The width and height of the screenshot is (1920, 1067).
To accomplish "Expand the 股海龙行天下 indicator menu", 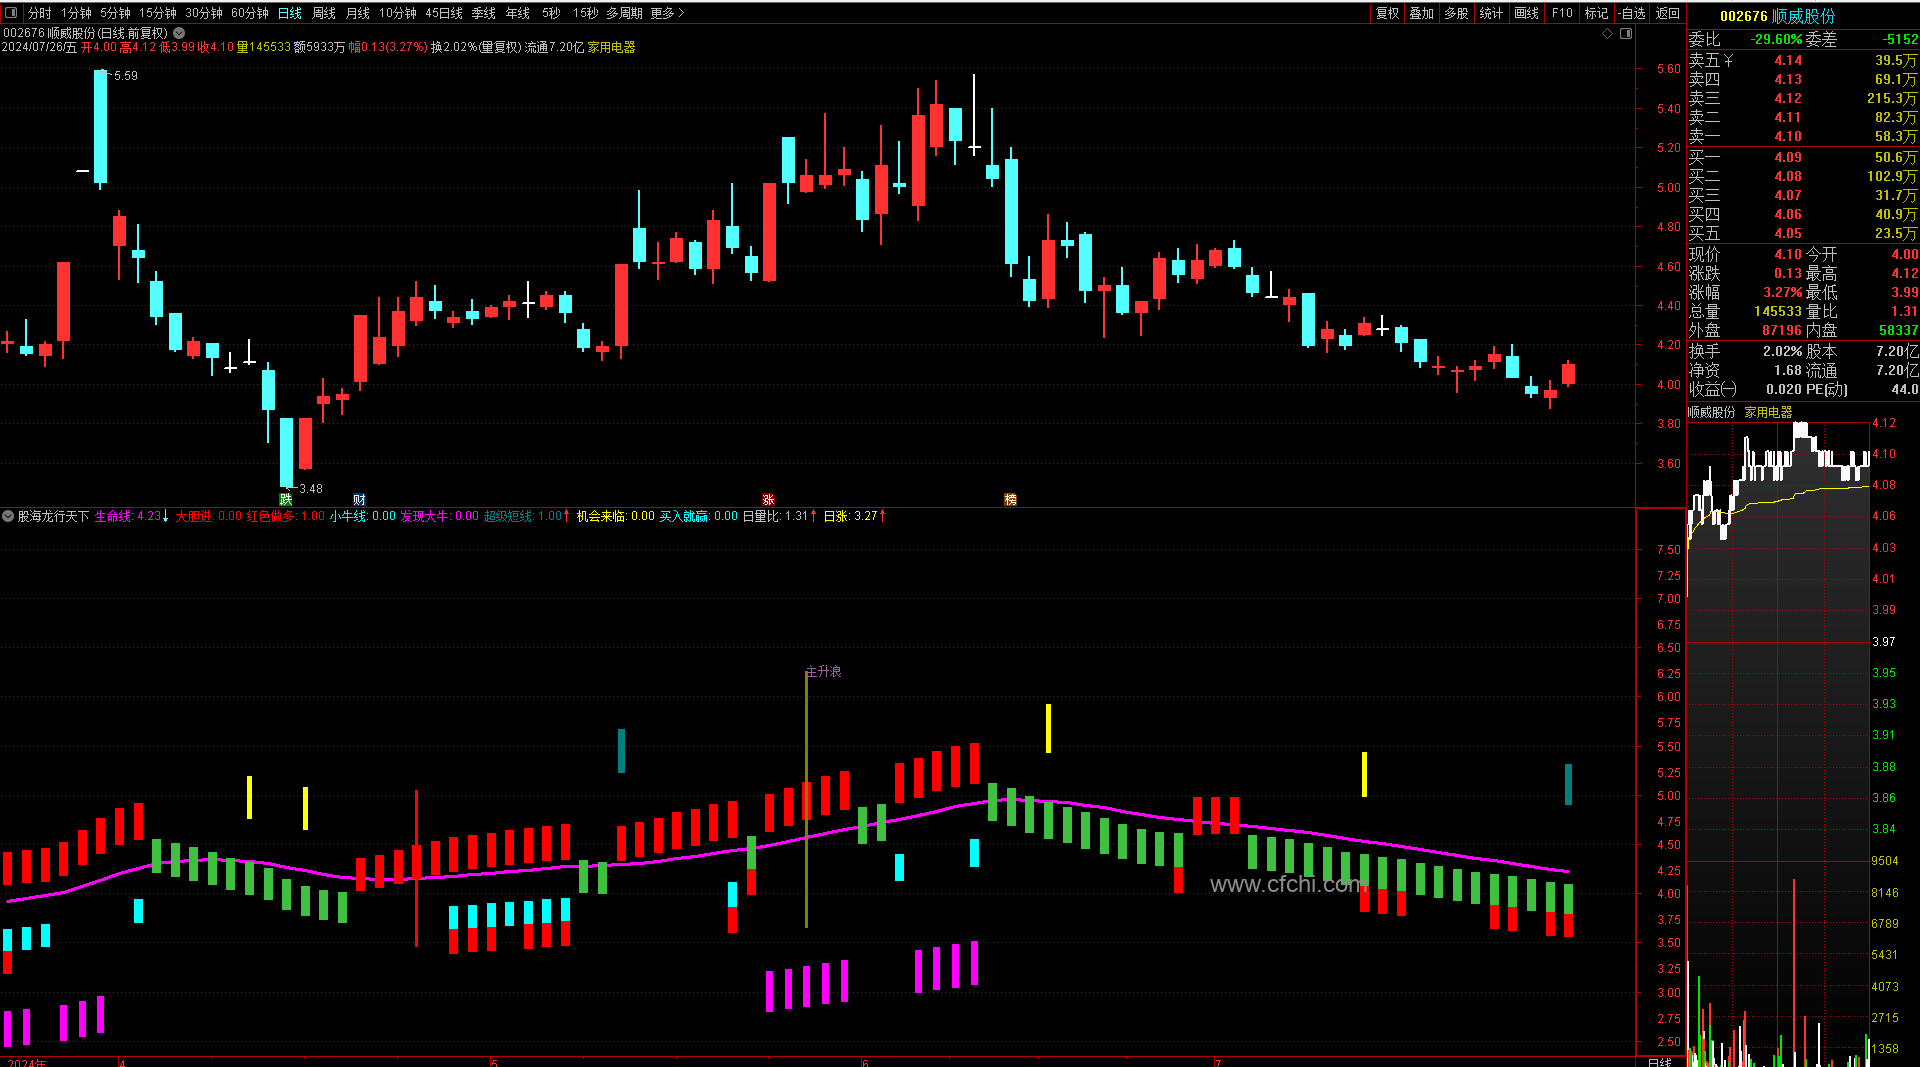I will pos(8,516).
